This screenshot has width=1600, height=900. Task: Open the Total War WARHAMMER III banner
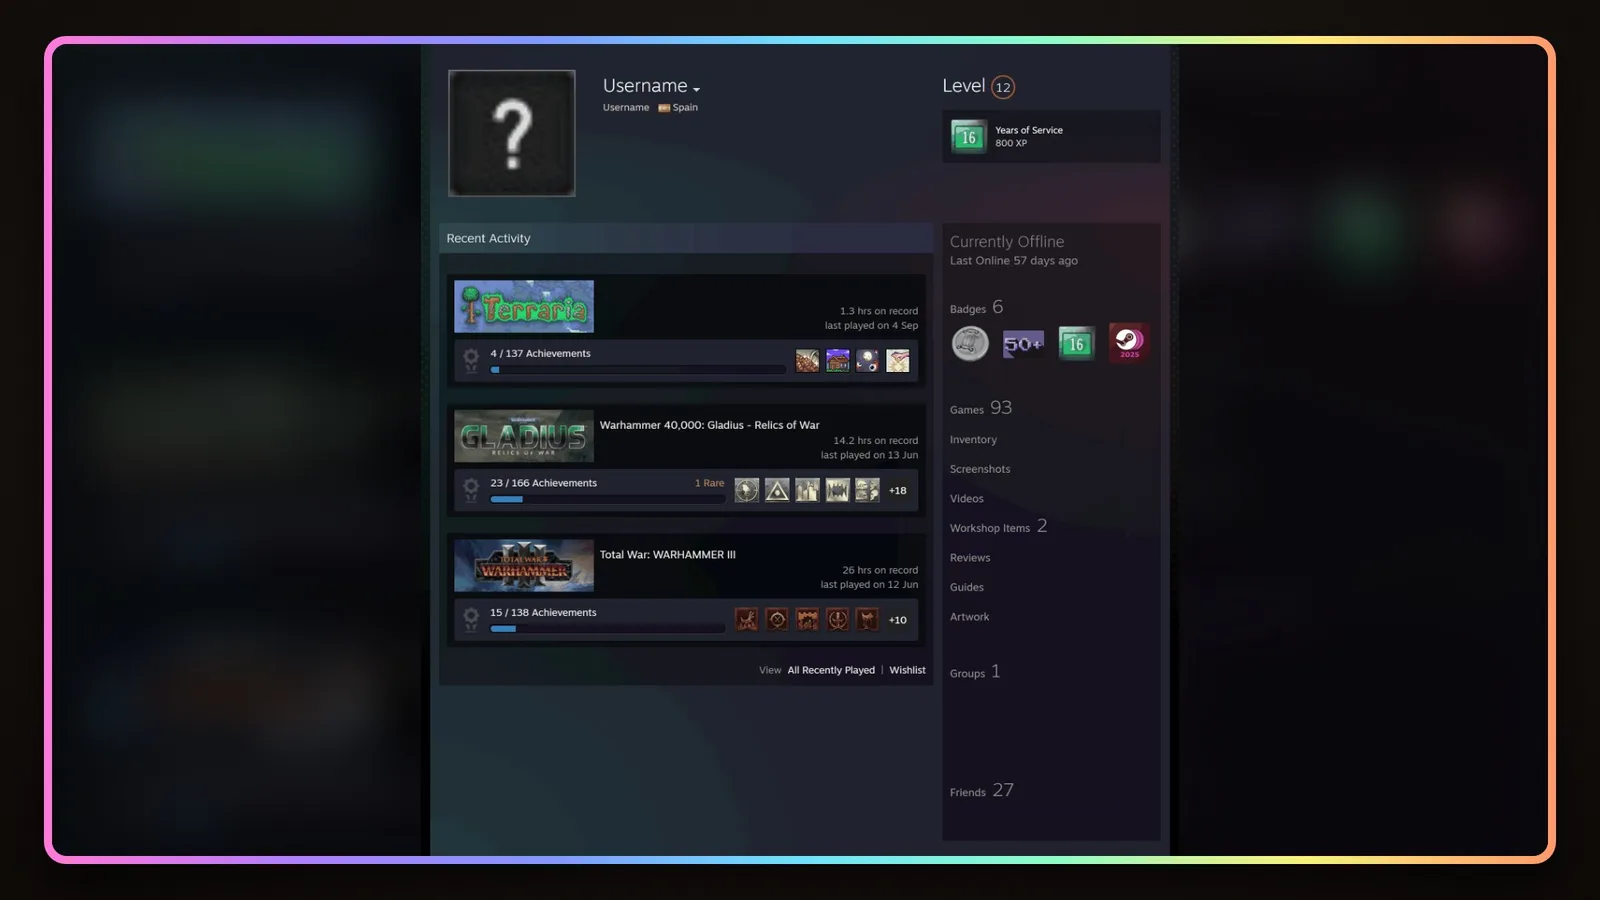(x=524, y=566)
